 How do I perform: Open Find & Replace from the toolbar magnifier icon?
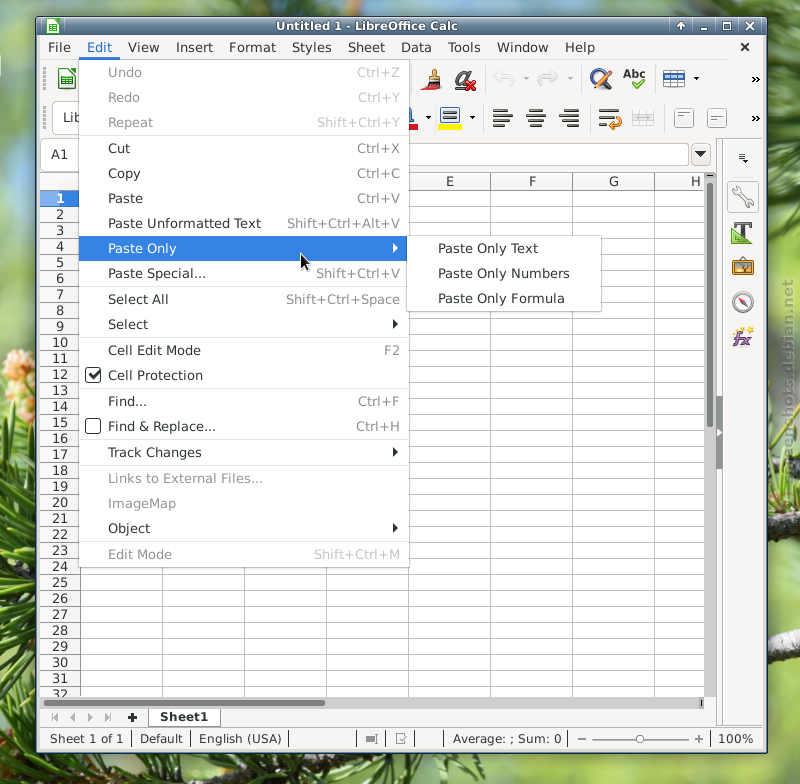(x=601, y=79)
